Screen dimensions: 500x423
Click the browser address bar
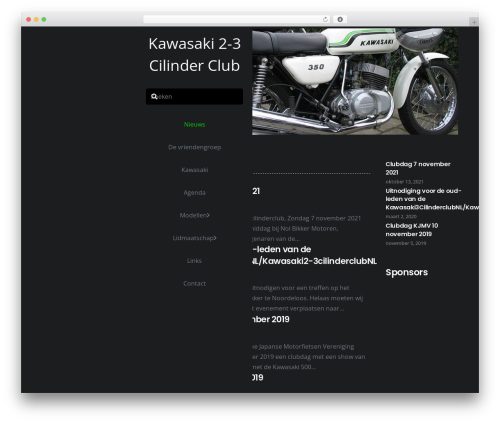(x=237, y=20)
